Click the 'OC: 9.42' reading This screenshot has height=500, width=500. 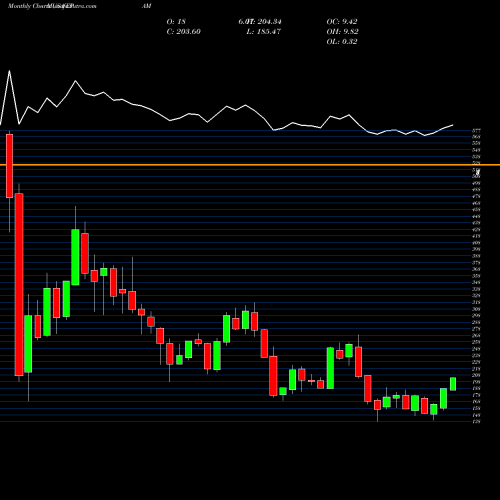point(342,22)
